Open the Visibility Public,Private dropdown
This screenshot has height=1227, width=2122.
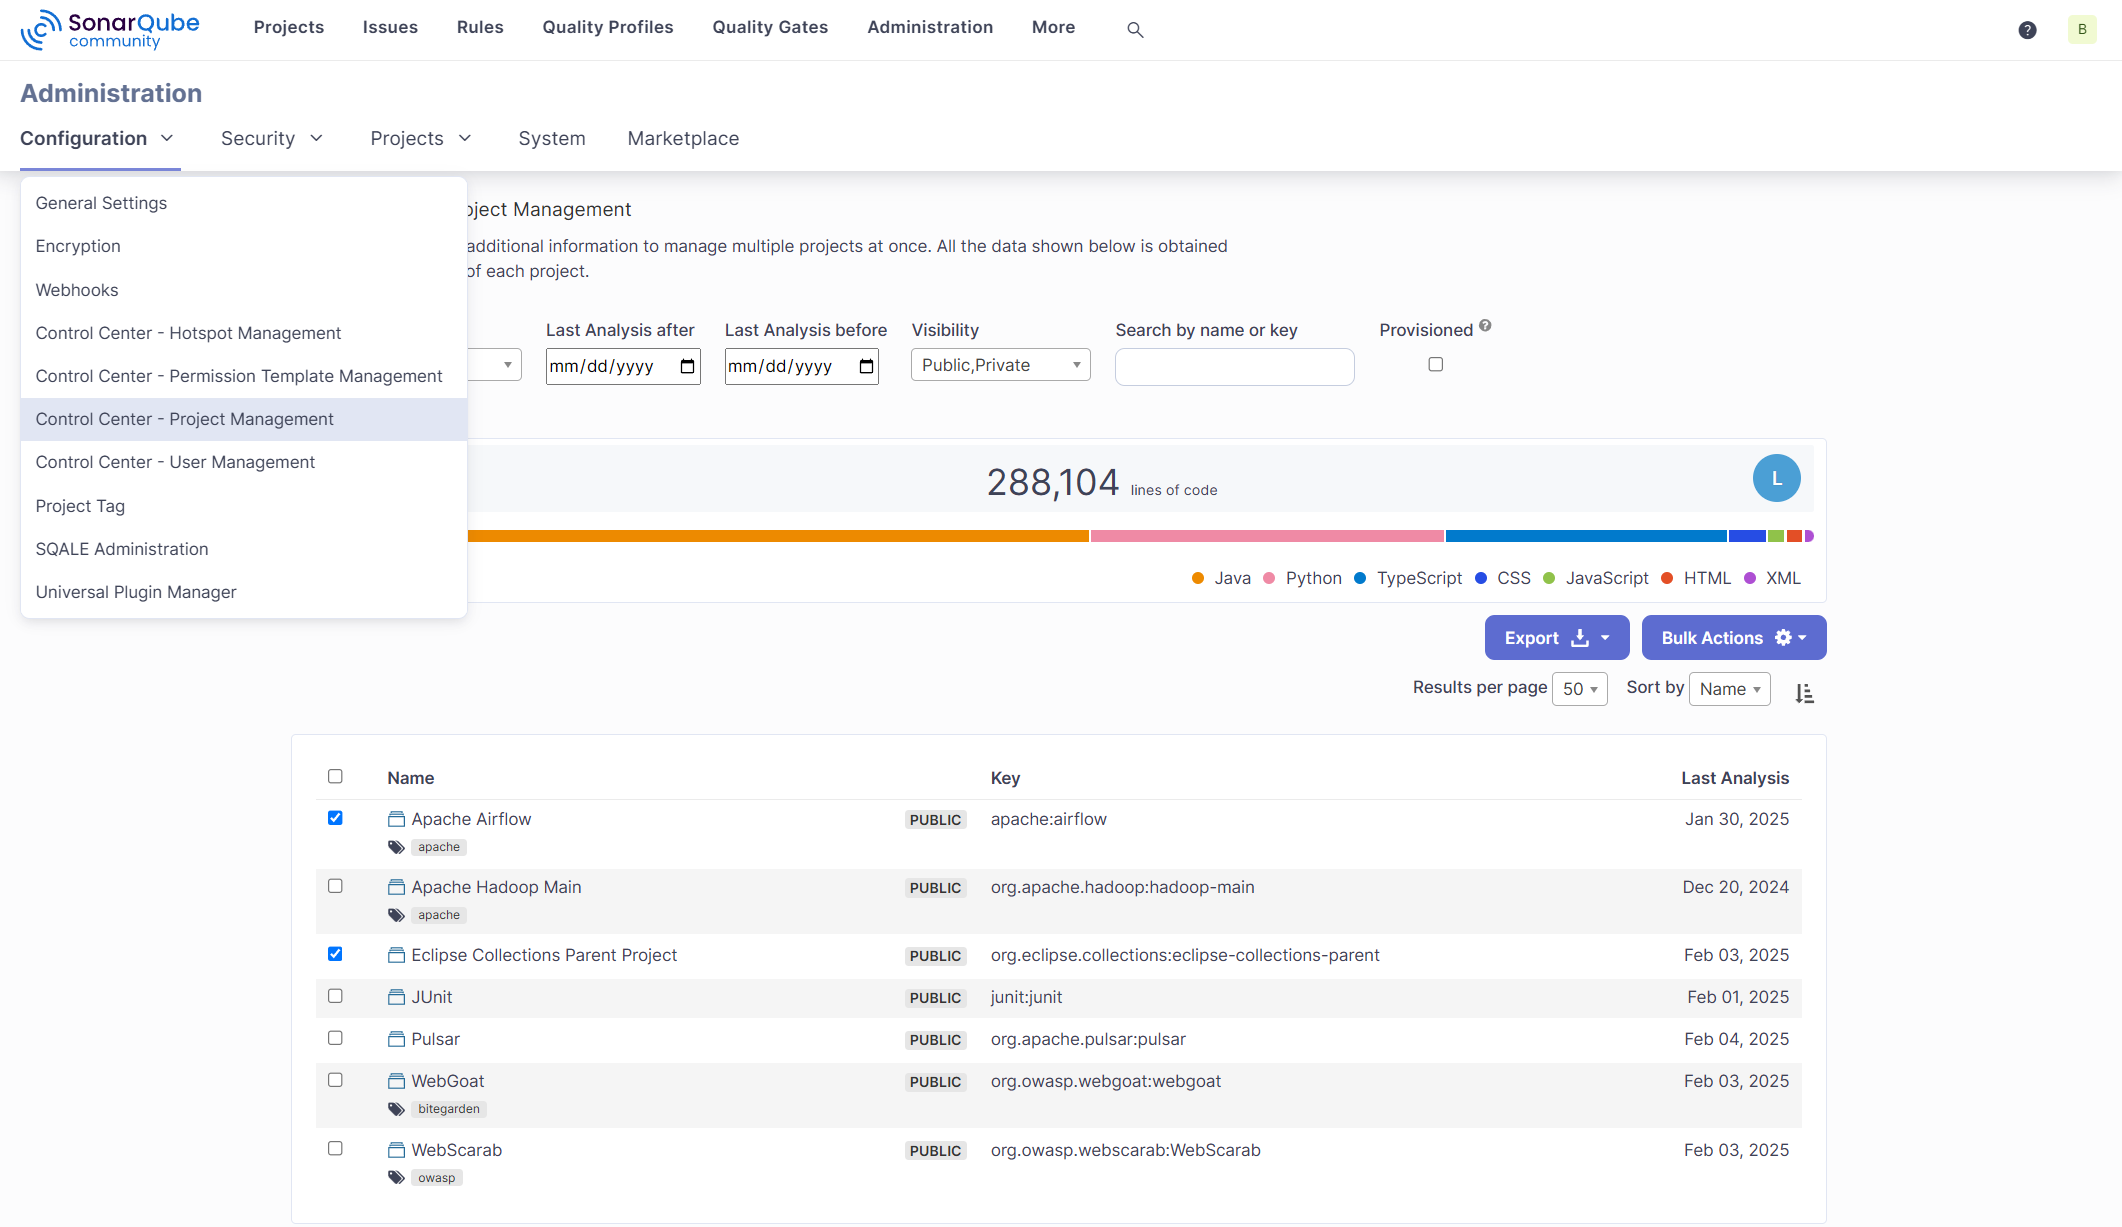(x=999, y=365)
